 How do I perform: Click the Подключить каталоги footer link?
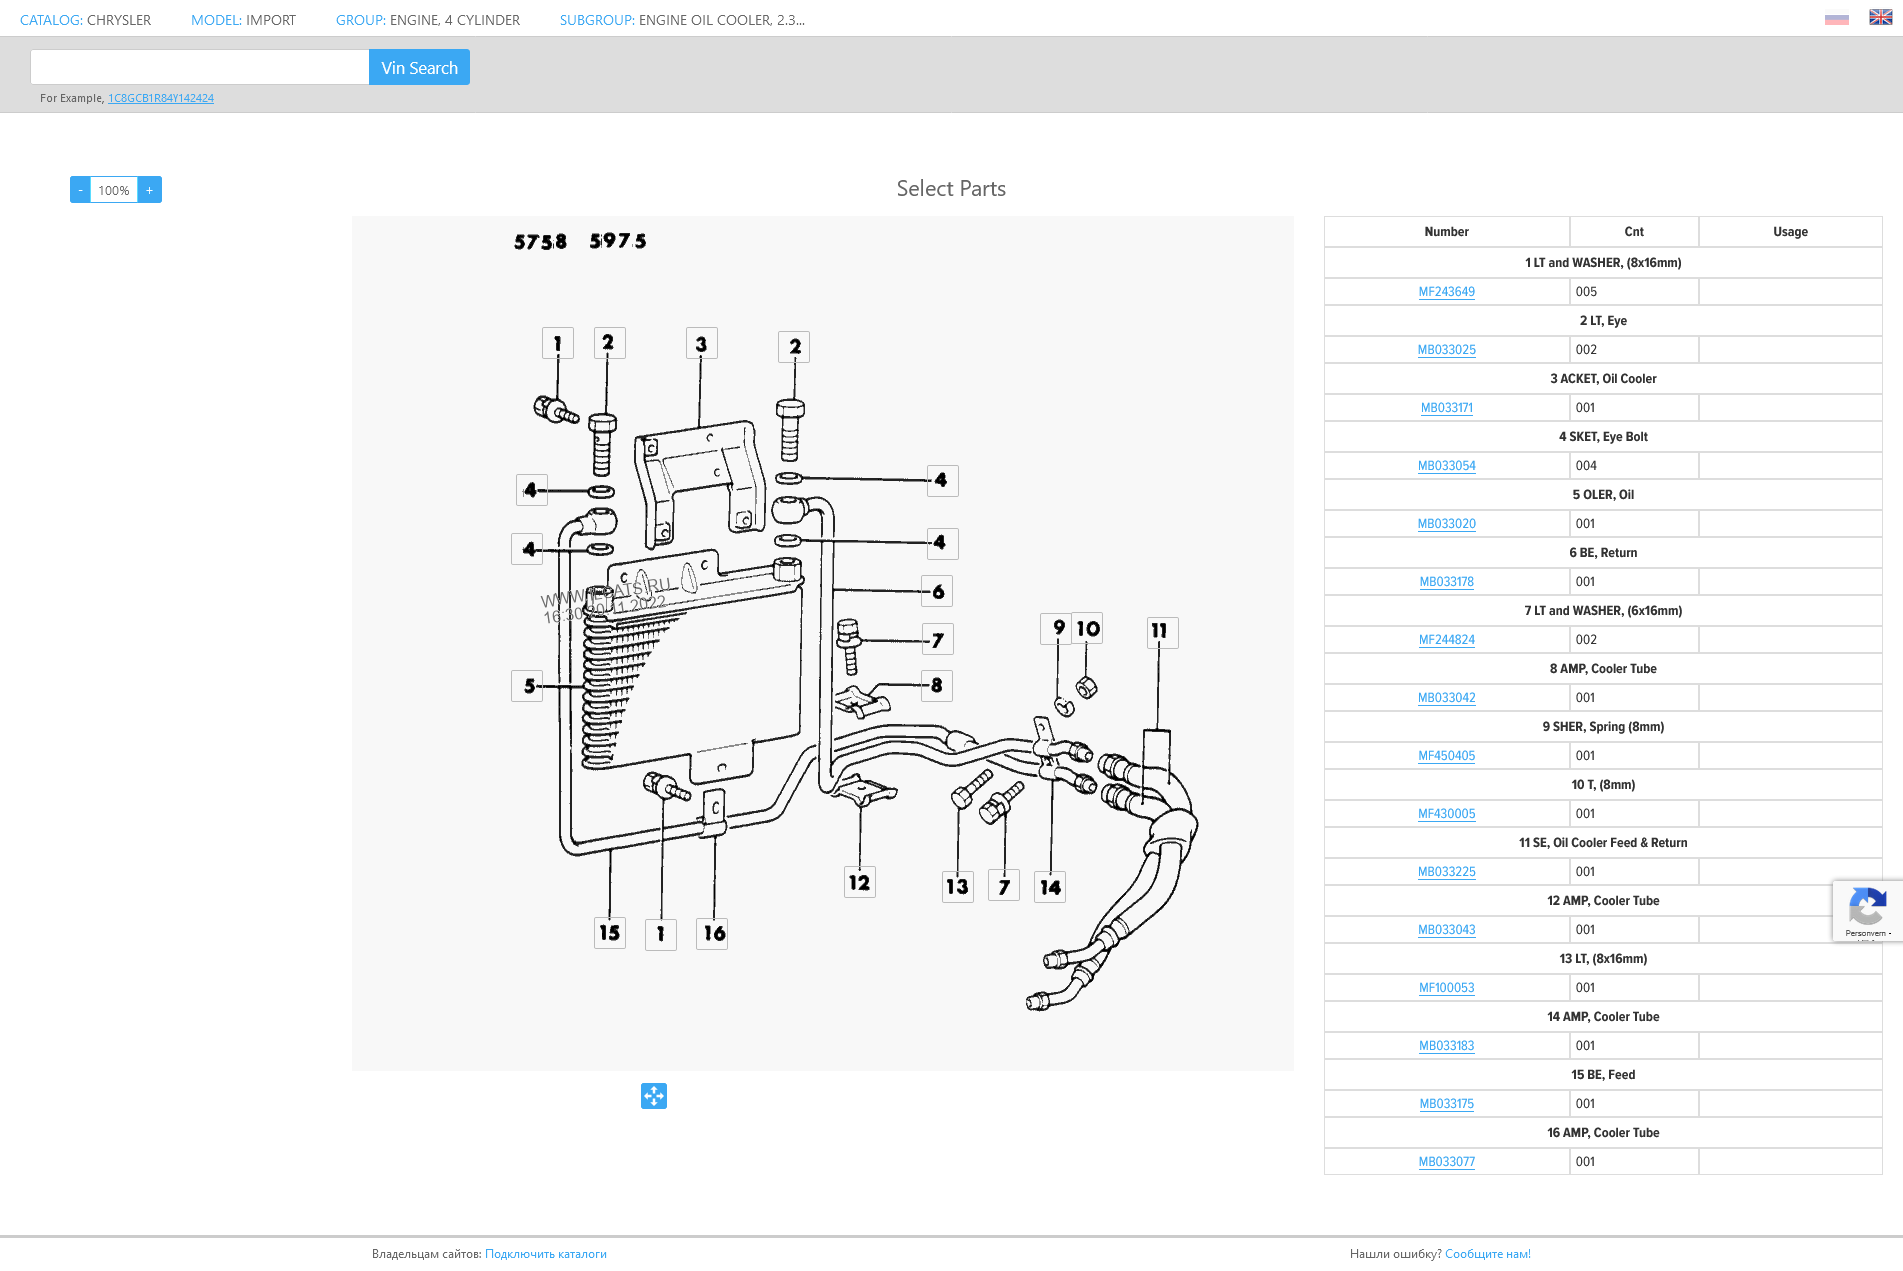click(546, 1254)
